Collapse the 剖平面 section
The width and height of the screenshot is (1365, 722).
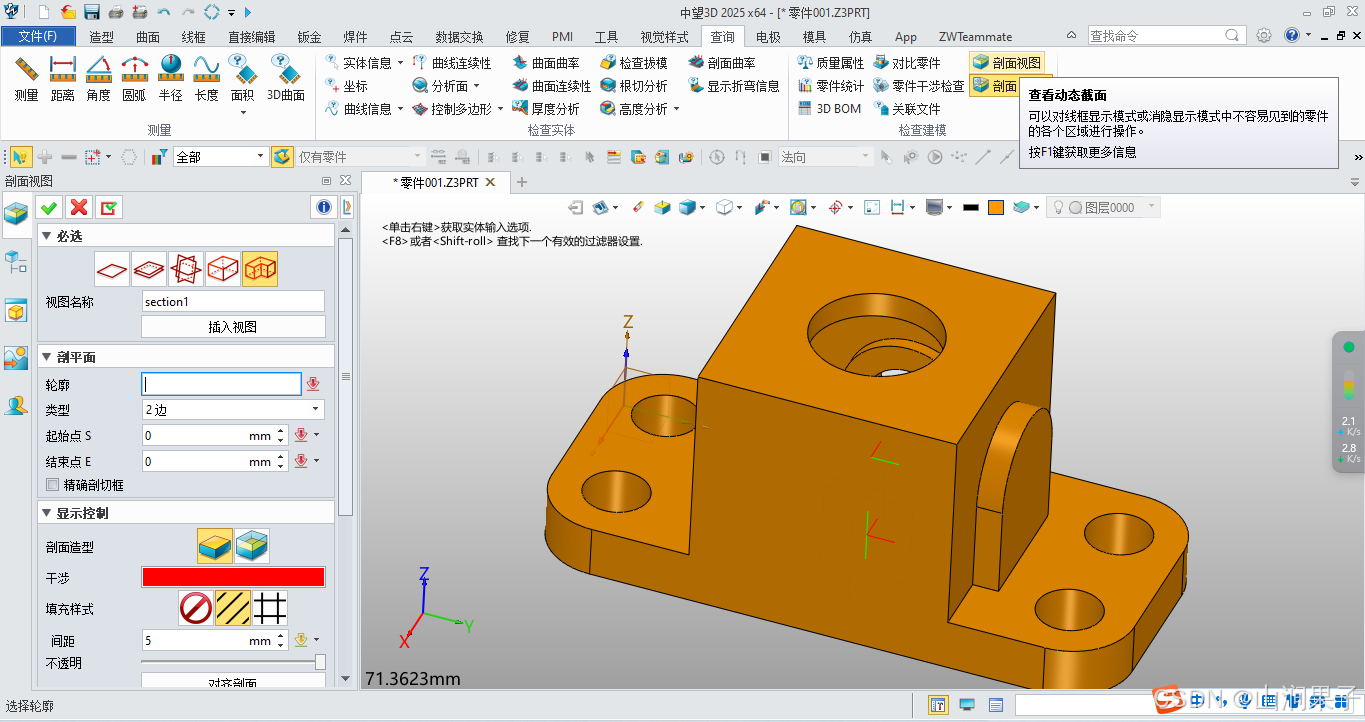point(46,357)
